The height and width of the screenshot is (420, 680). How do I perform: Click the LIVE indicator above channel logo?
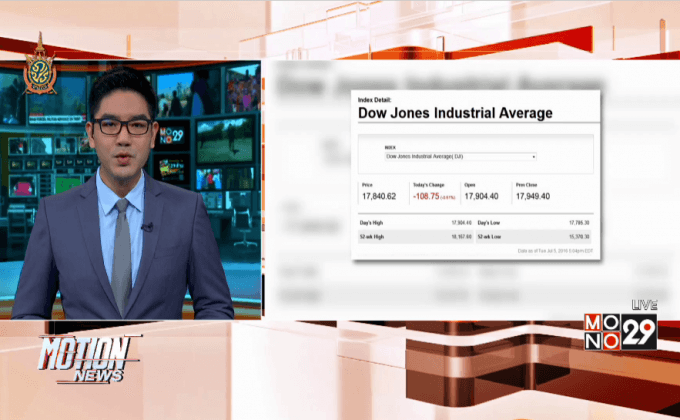click(x=644, y=304)
